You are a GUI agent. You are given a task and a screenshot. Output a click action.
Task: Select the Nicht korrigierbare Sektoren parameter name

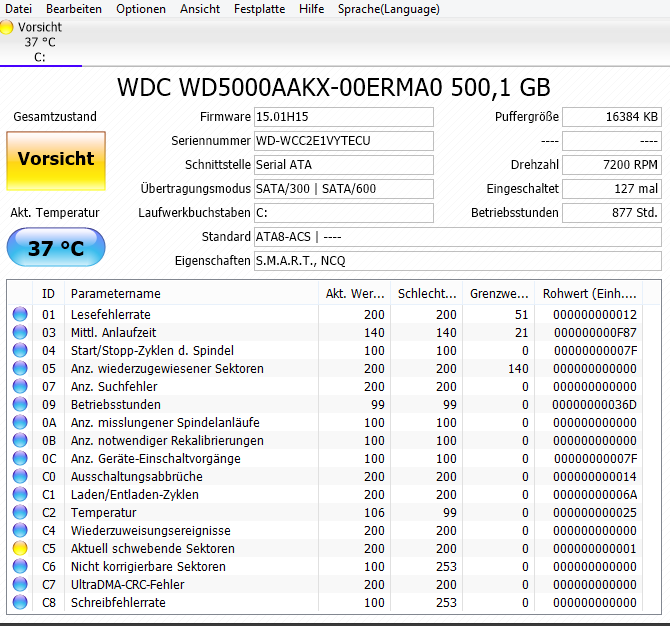coord(148,566)
